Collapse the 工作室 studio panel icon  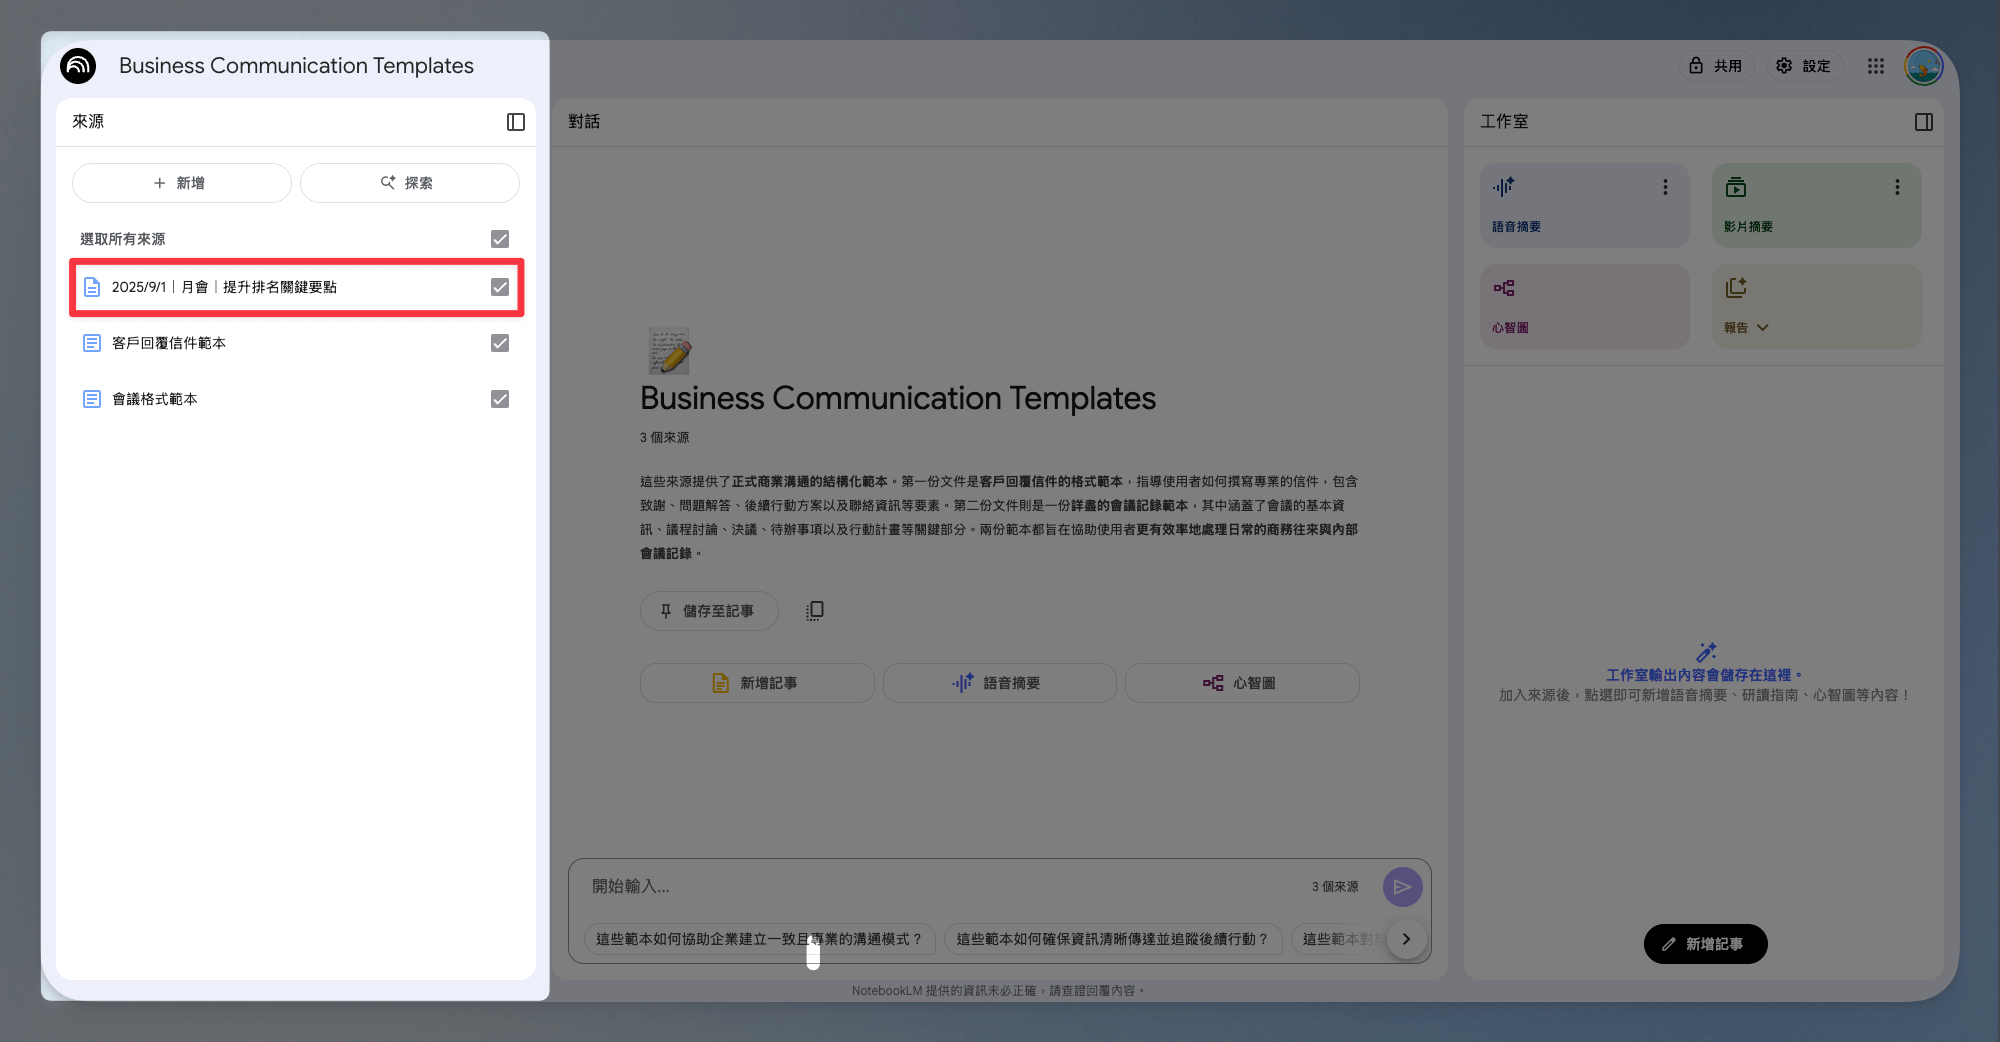click(x=1924, y=122)
